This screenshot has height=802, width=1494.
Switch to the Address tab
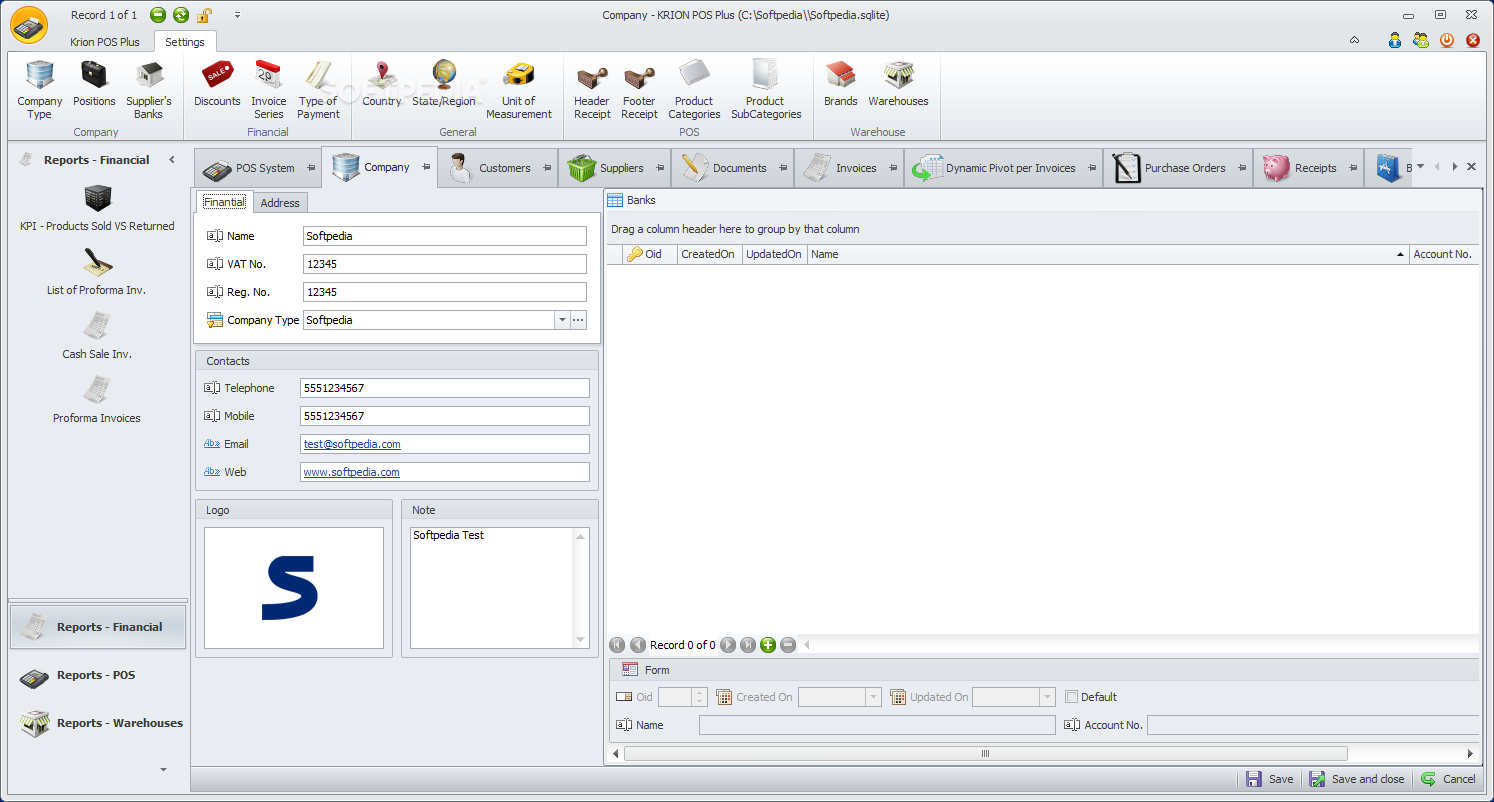coord(280,203)
